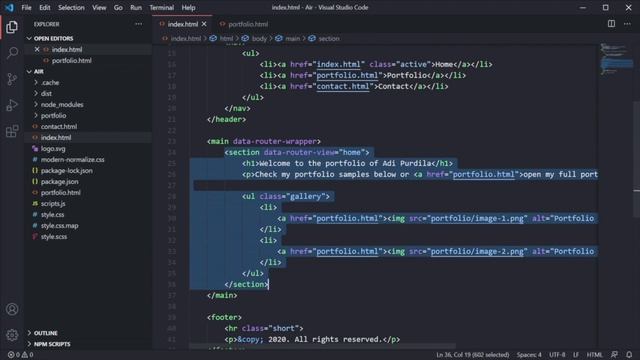Screen dimensions: 640x360
Task: Change indentation via Spaces: 4 status
Action: coord(529,355)
